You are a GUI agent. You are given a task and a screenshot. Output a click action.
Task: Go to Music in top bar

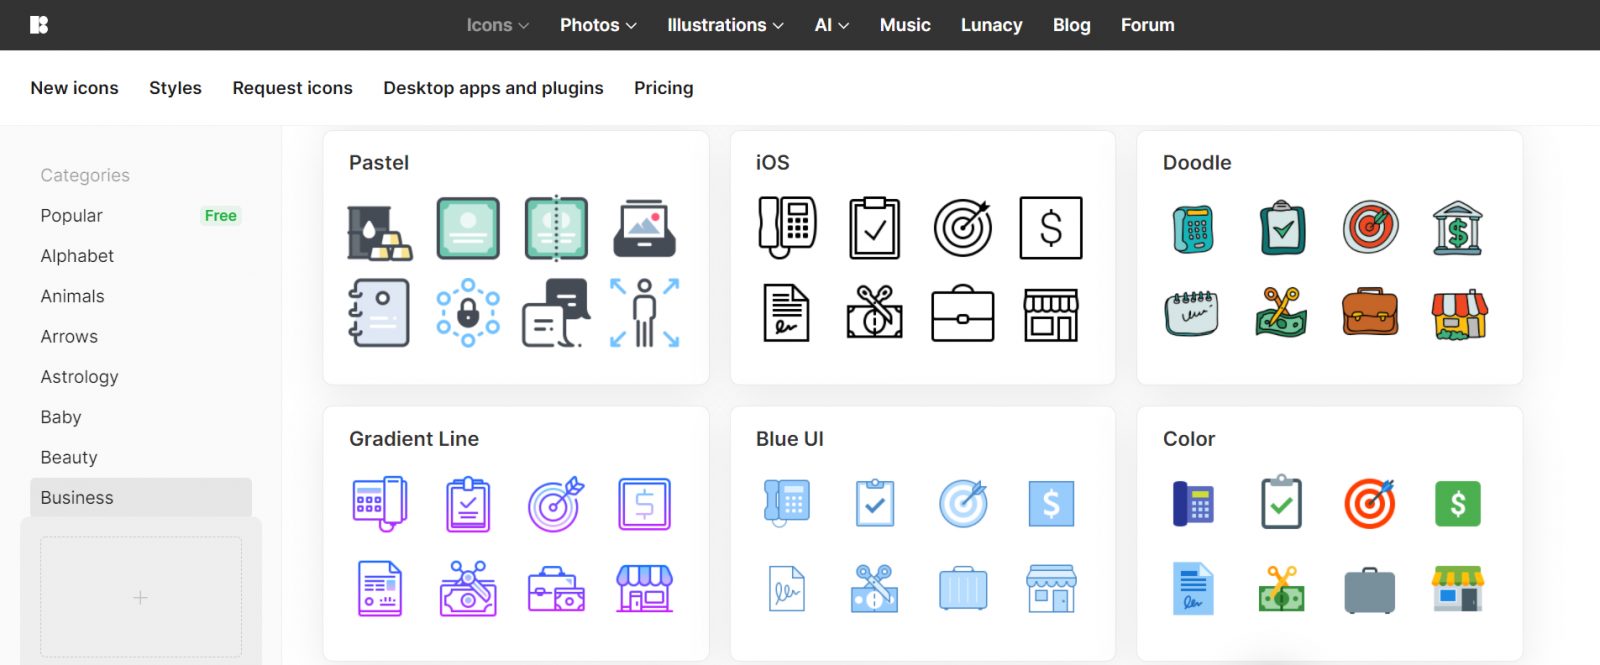(x=905, y=25)
